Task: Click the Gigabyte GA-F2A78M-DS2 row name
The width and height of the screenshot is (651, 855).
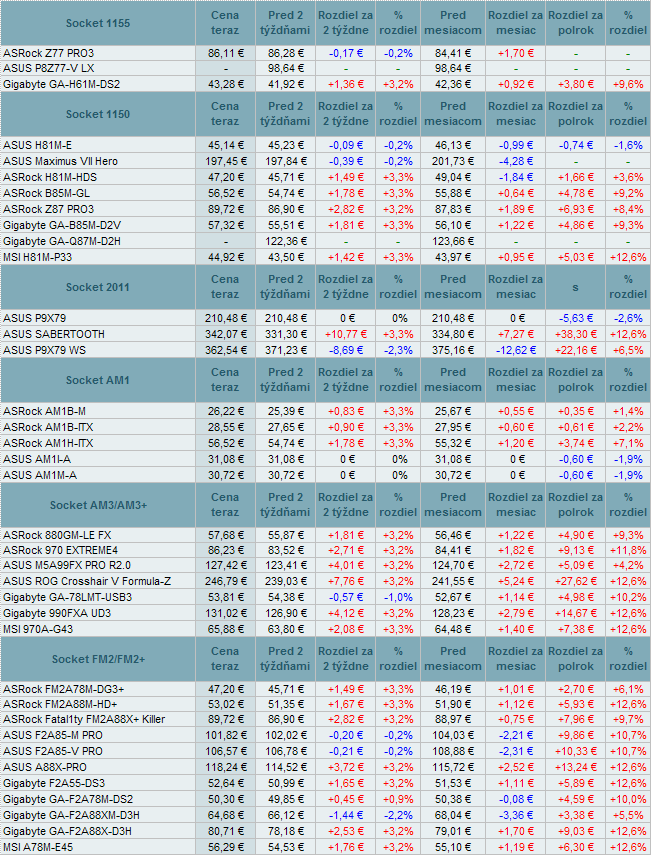Action: 68,799
